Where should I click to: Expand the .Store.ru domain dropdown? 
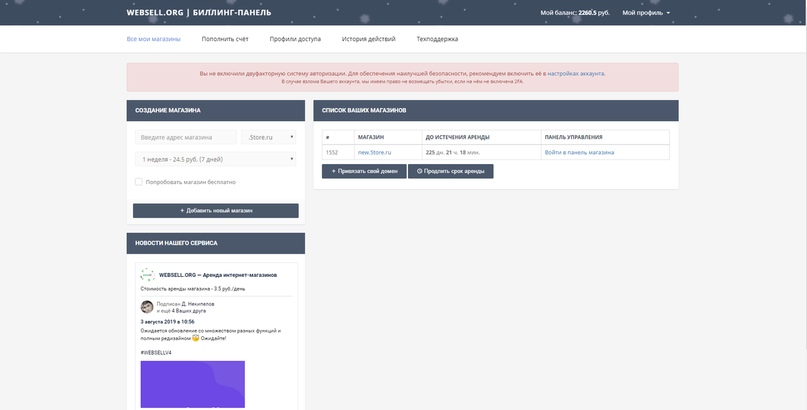[x=269, y=137]
